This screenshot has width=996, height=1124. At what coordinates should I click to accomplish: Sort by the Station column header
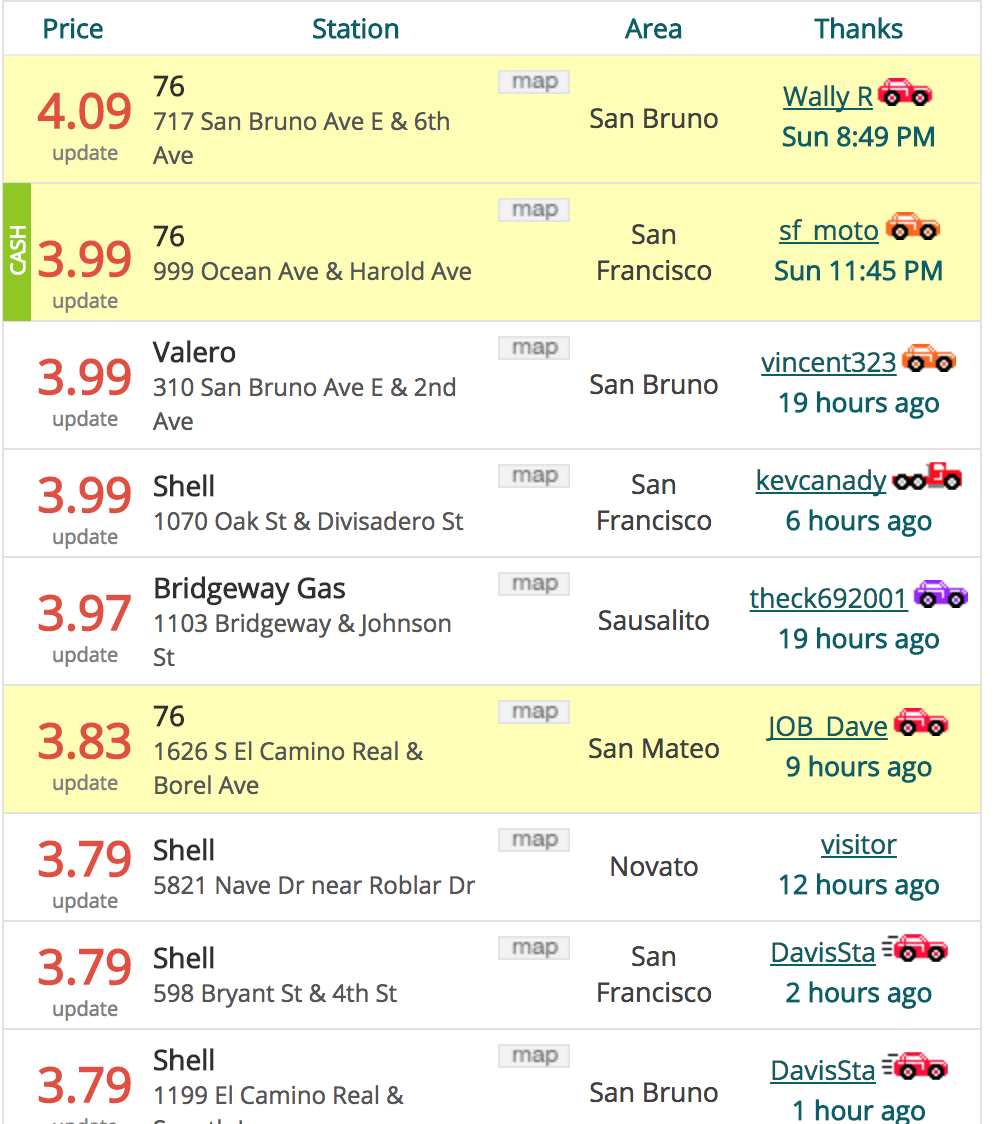pos(356,29)
